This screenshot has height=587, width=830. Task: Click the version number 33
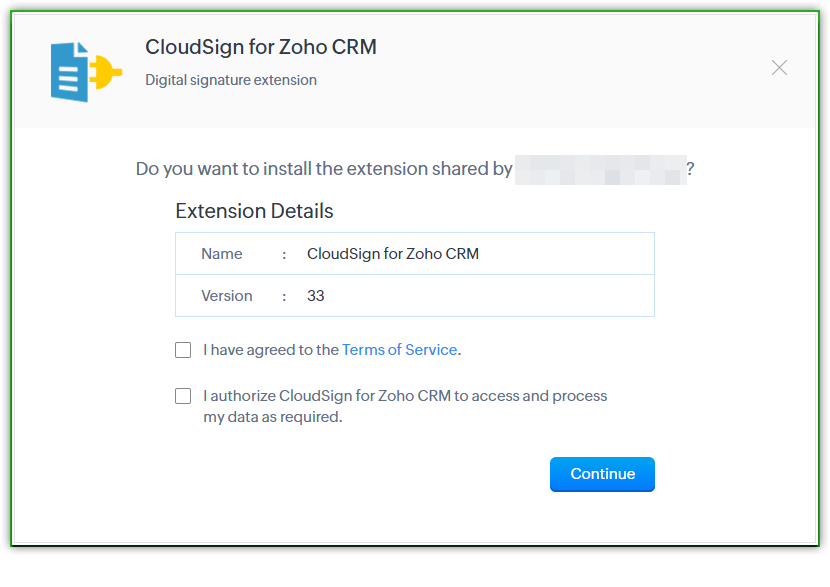click(316, 296)
